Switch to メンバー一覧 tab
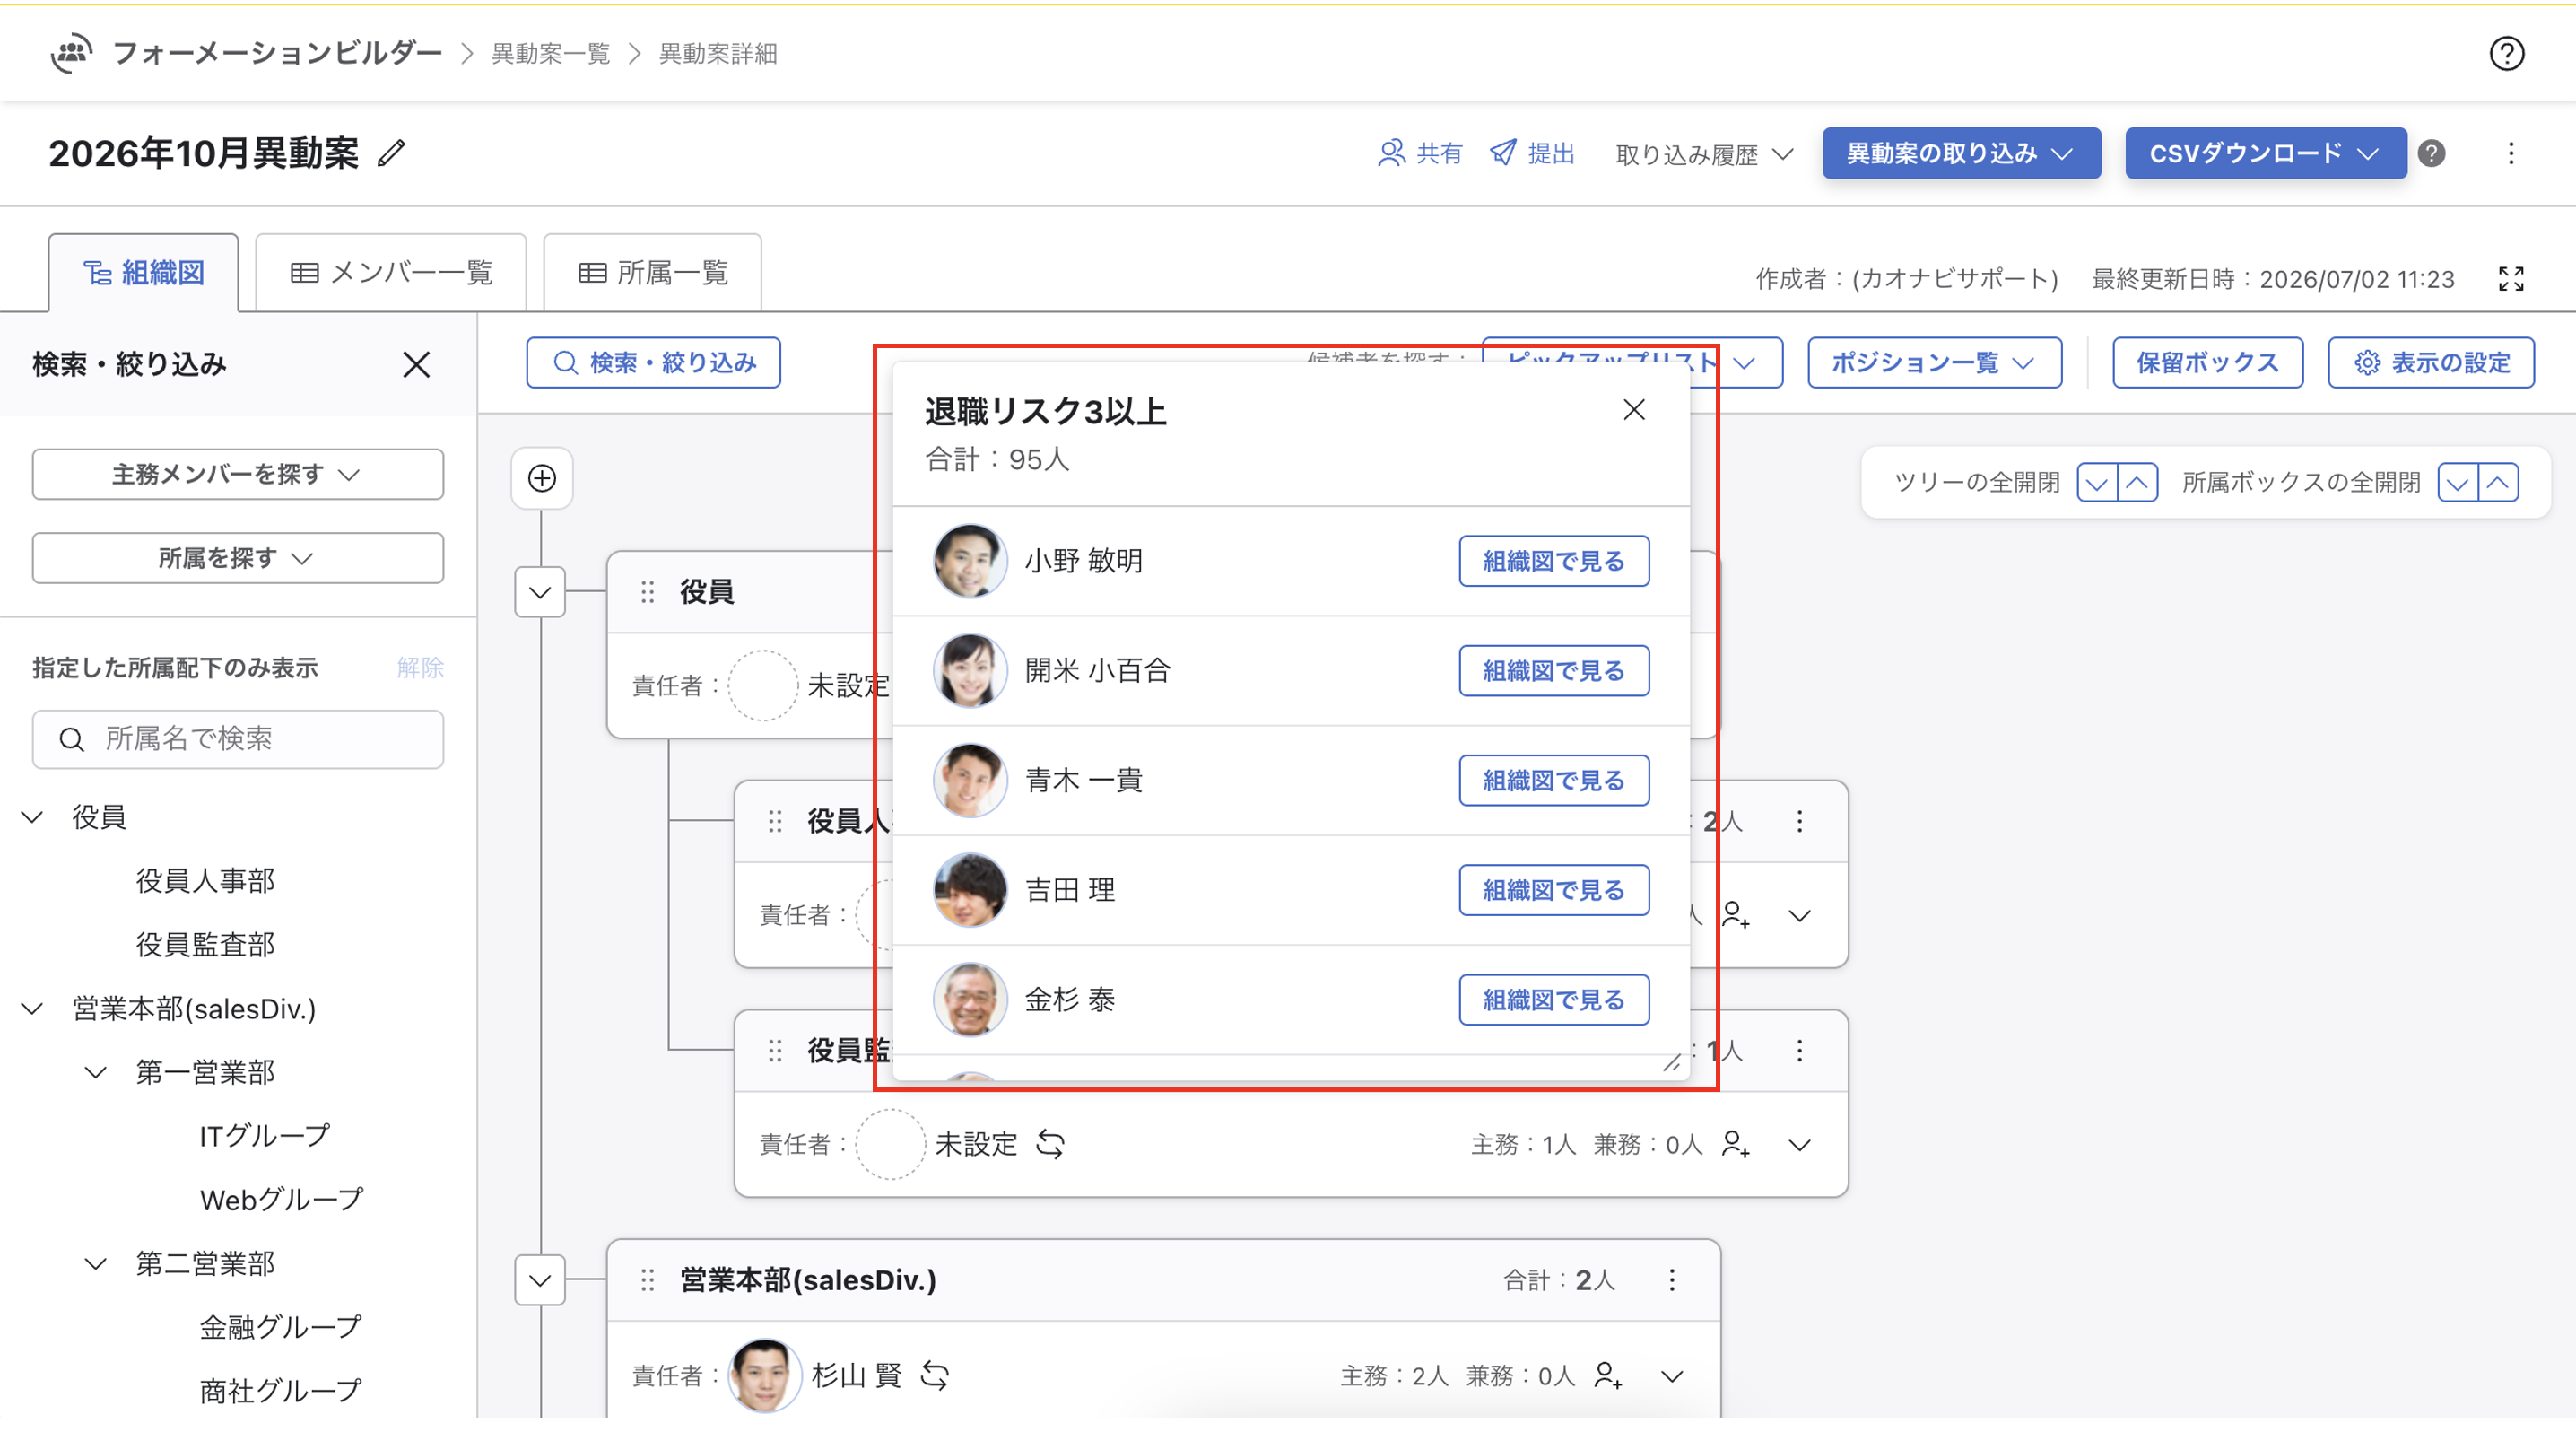2576x1432 pixels. point(391,272)
